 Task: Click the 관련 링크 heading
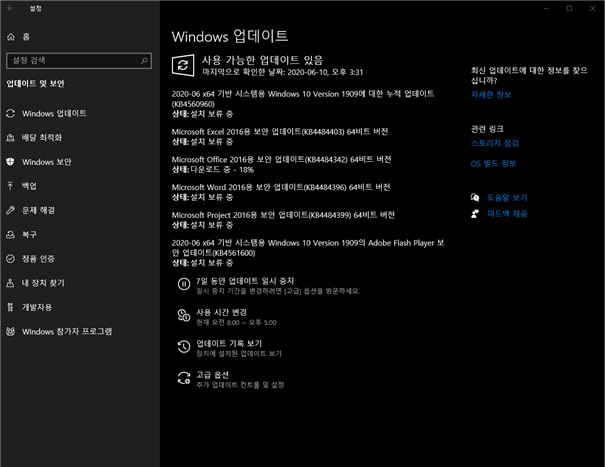[487, 129]
